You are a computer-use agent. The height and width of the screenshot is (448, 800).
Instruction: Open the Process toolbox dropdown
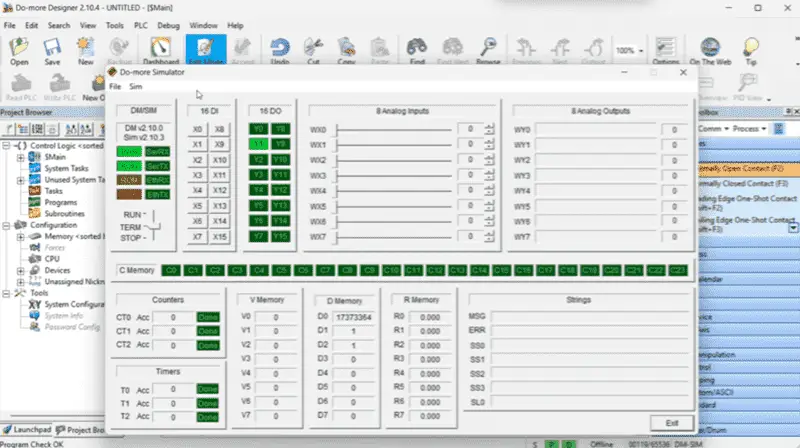pyautogui.click(x=749, y=129)
